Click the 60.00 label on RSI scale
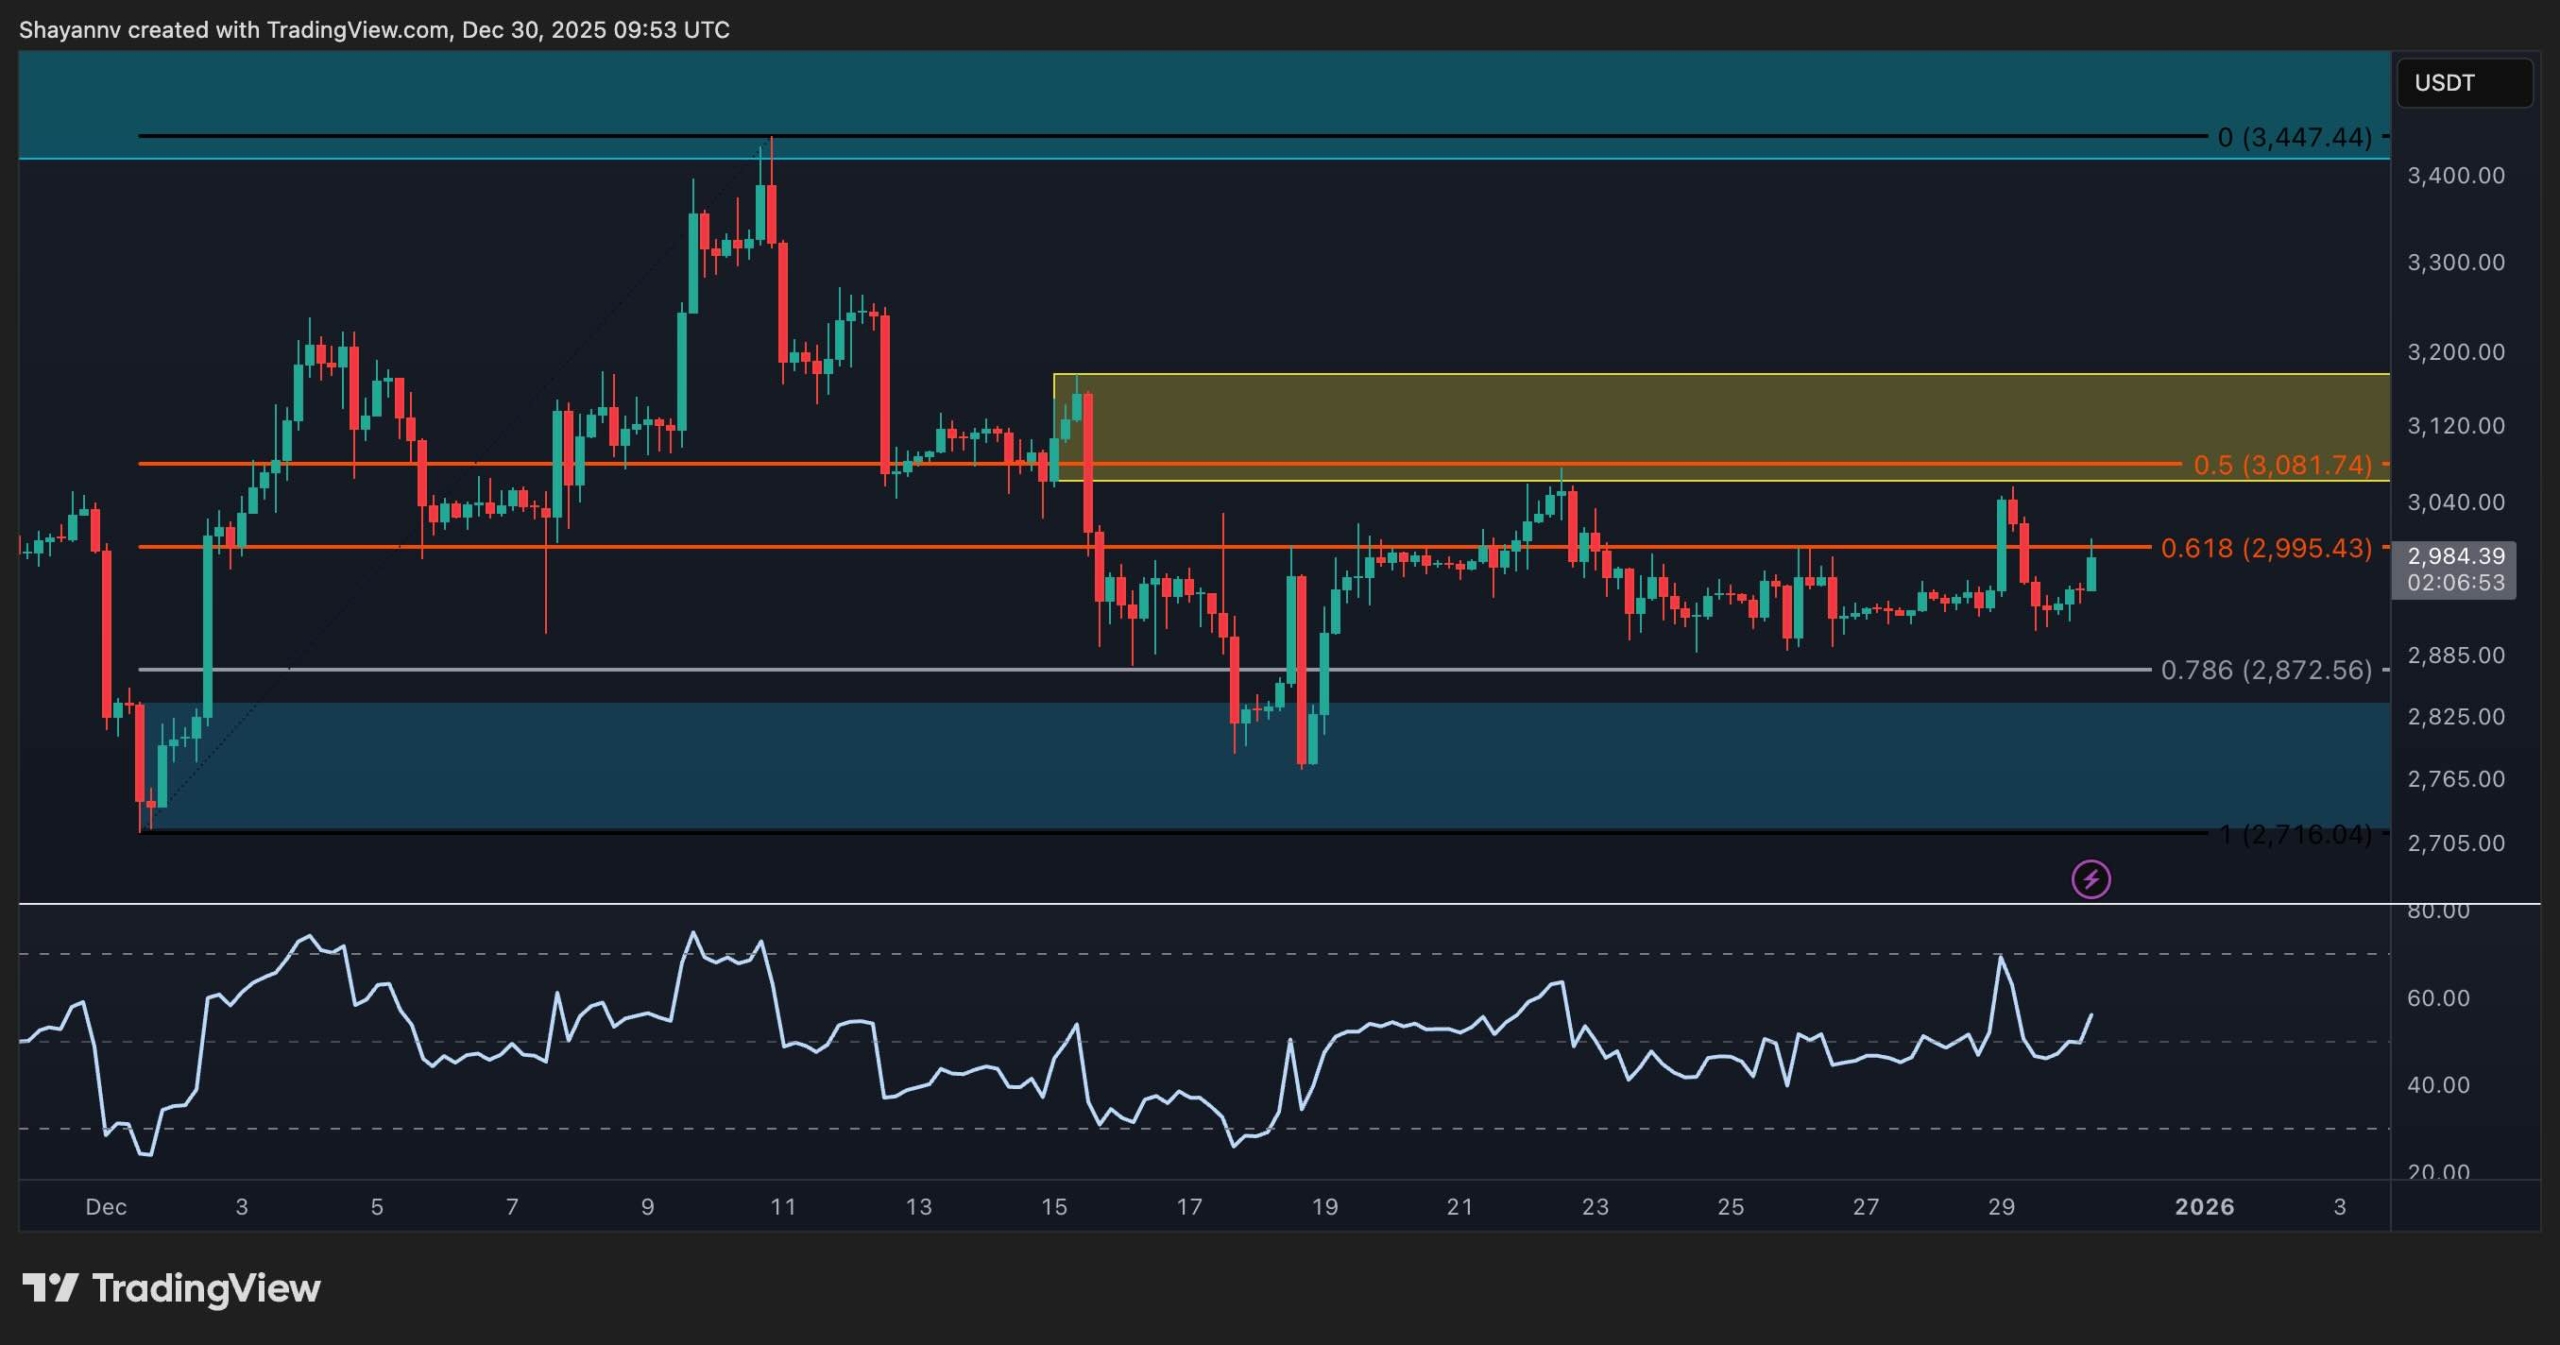Viewport: 2560px width, 1345px height. (2438, 997)
